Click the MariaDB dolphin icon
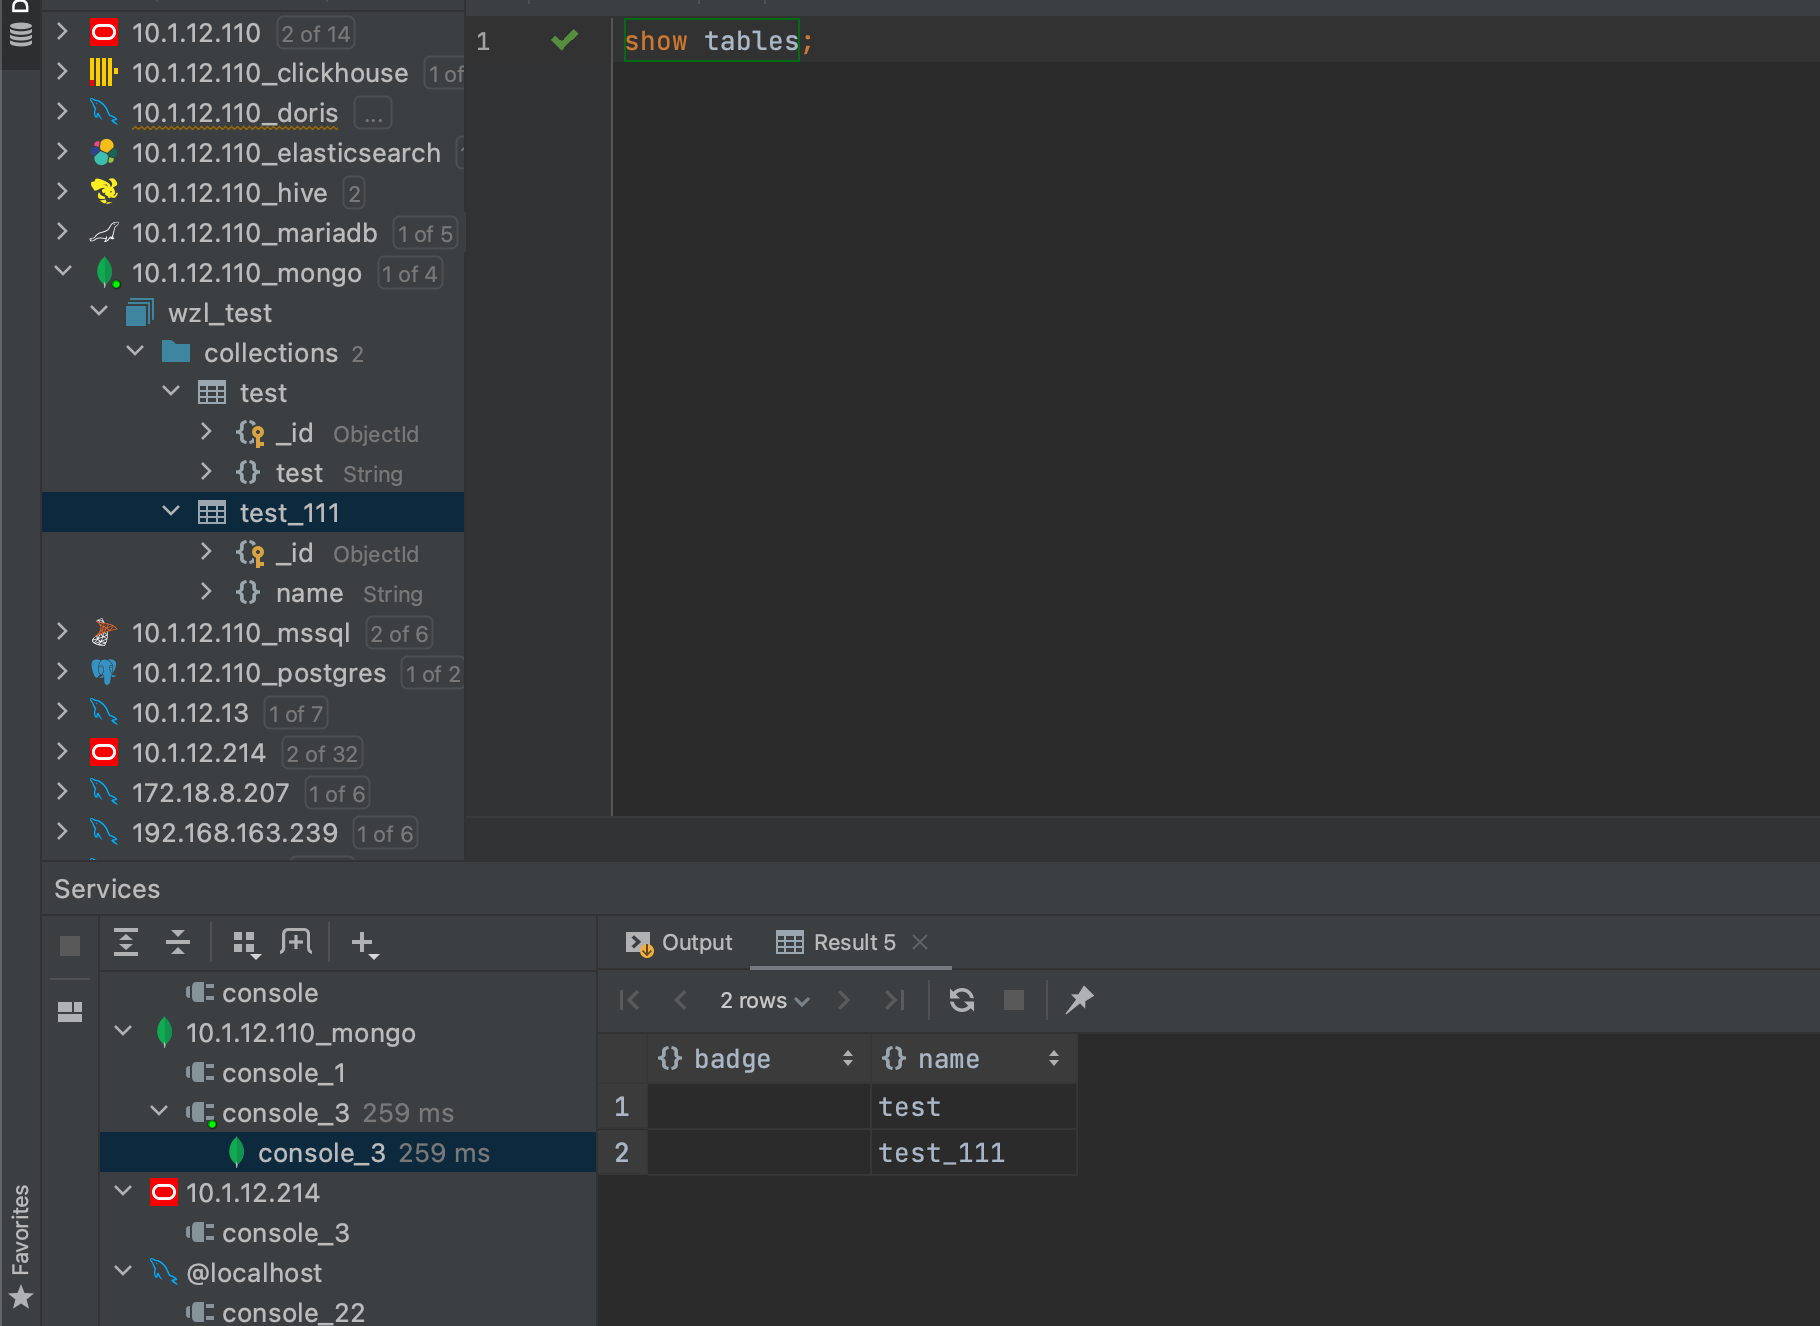 coord(105,232)
